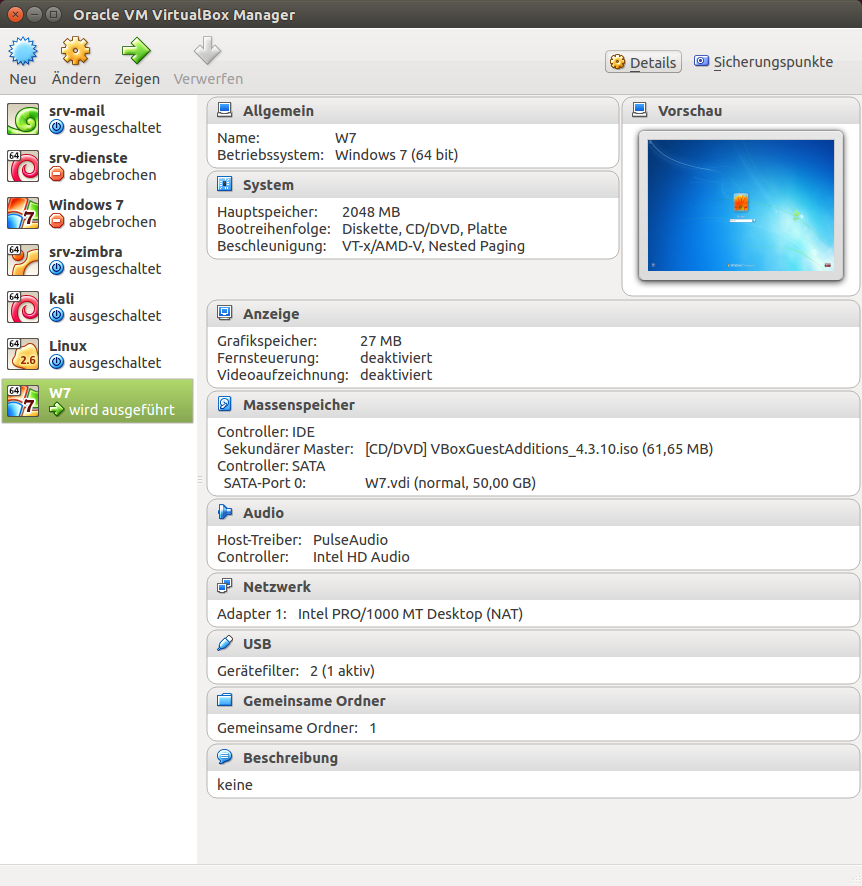This screenshot has width=862, height=886.
Task: Click the 'PulseAudio' host driver value
Action: 350,540
